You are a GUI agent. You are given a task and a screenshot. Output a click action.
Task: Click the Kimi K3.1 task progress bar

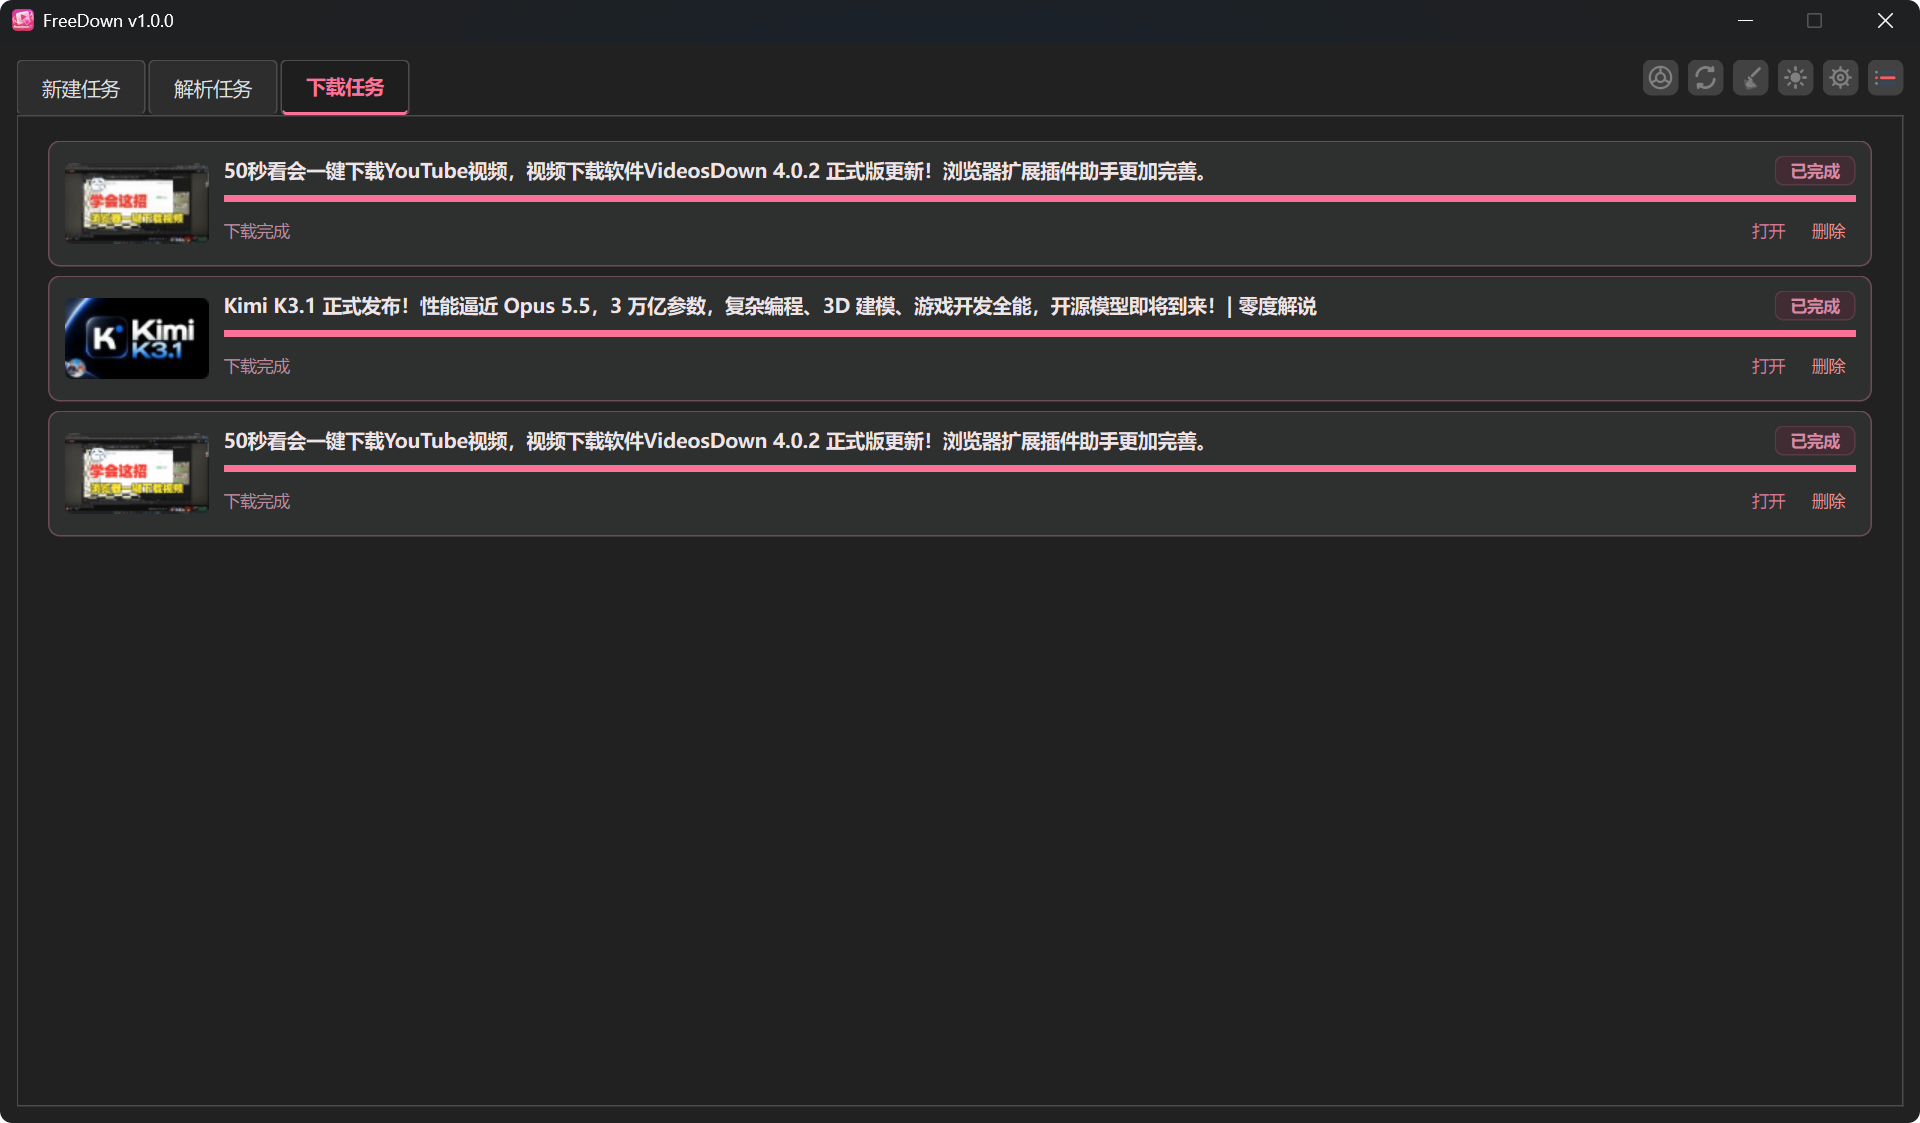coord(1039,333)
